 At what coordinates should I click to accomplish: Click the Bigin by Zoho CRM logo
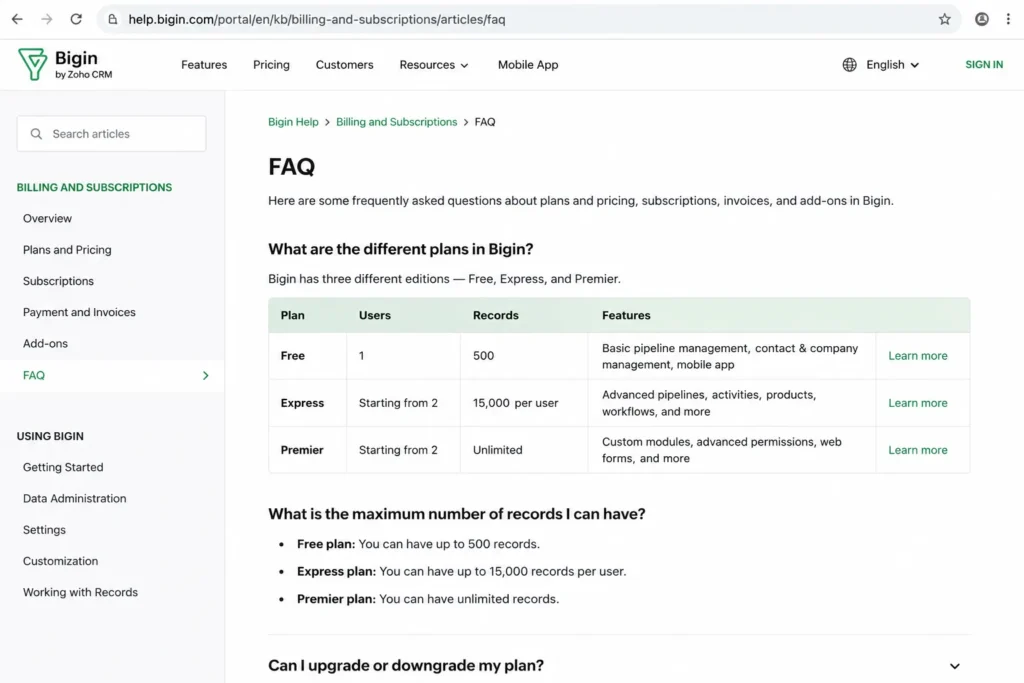click(65, 64)
